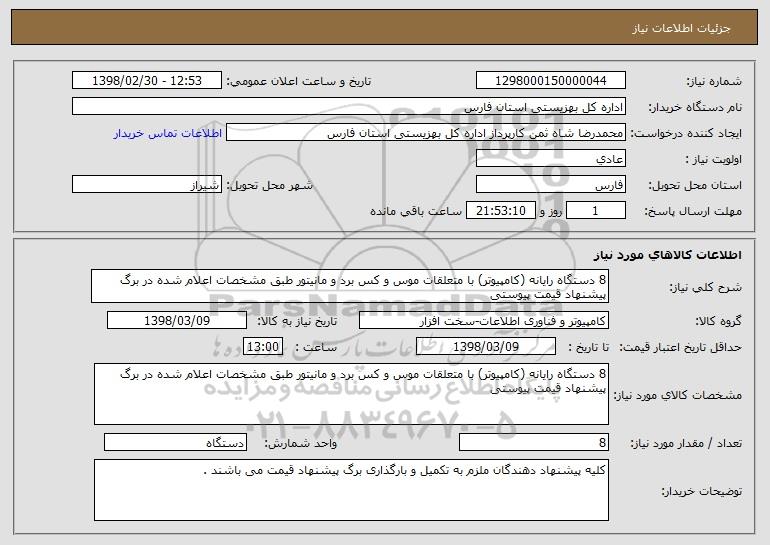Select the buyer notes text box
The image size is (770, 545).
coord(351,490)
